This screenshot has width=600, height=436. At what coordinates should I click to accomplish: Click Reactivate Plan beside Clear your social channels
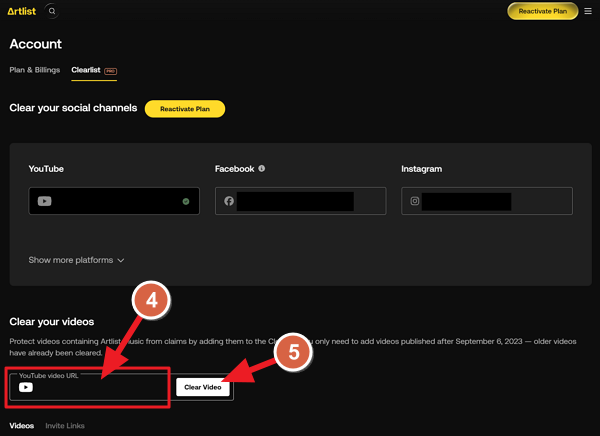pyautogui.click(x=185, y=109)
